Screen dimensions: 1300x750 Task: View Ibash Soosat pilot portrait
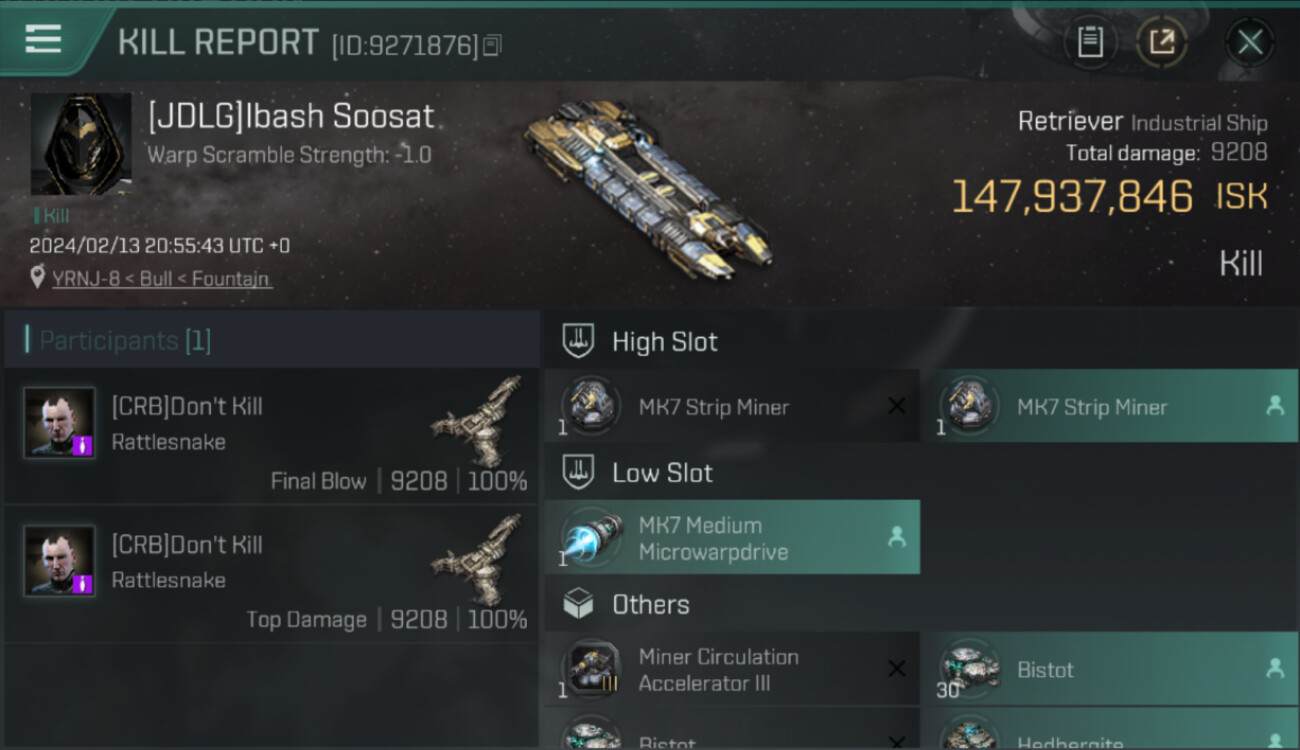point(80,144)
